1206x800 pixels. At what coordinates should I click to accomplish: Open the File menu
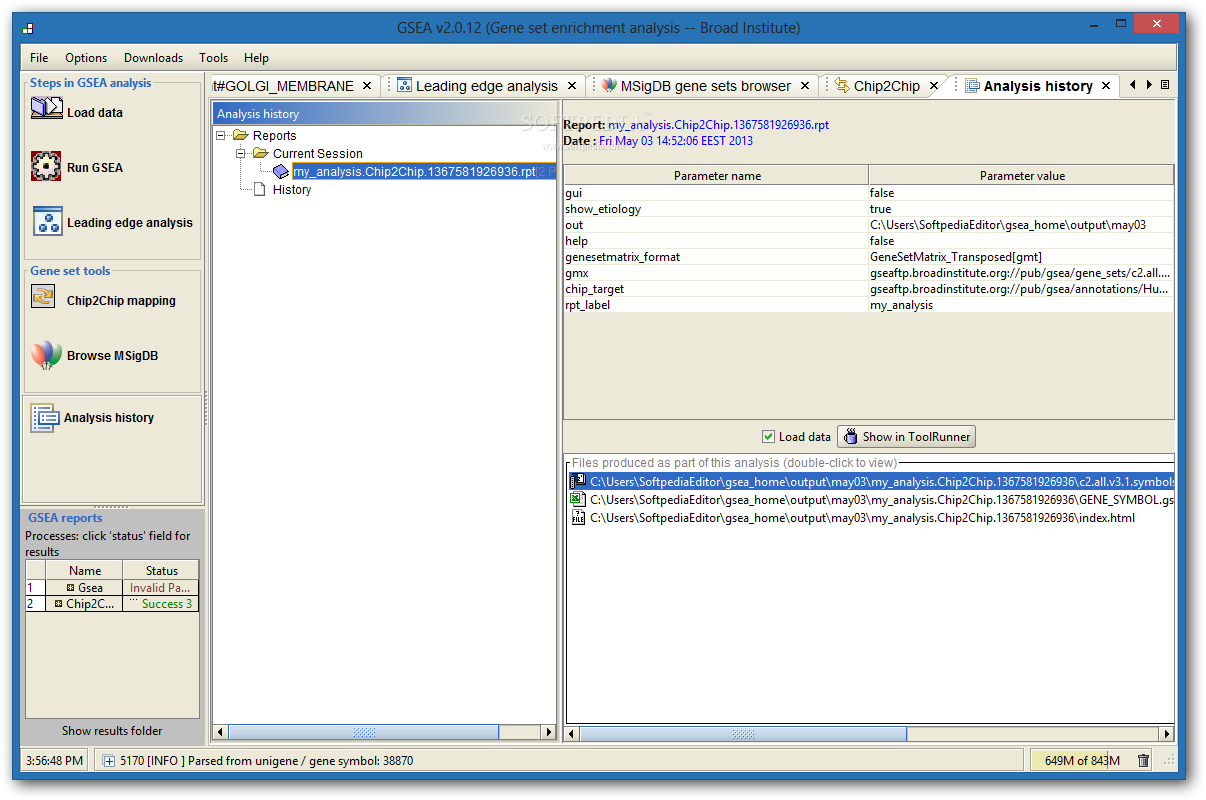[39, 58]
